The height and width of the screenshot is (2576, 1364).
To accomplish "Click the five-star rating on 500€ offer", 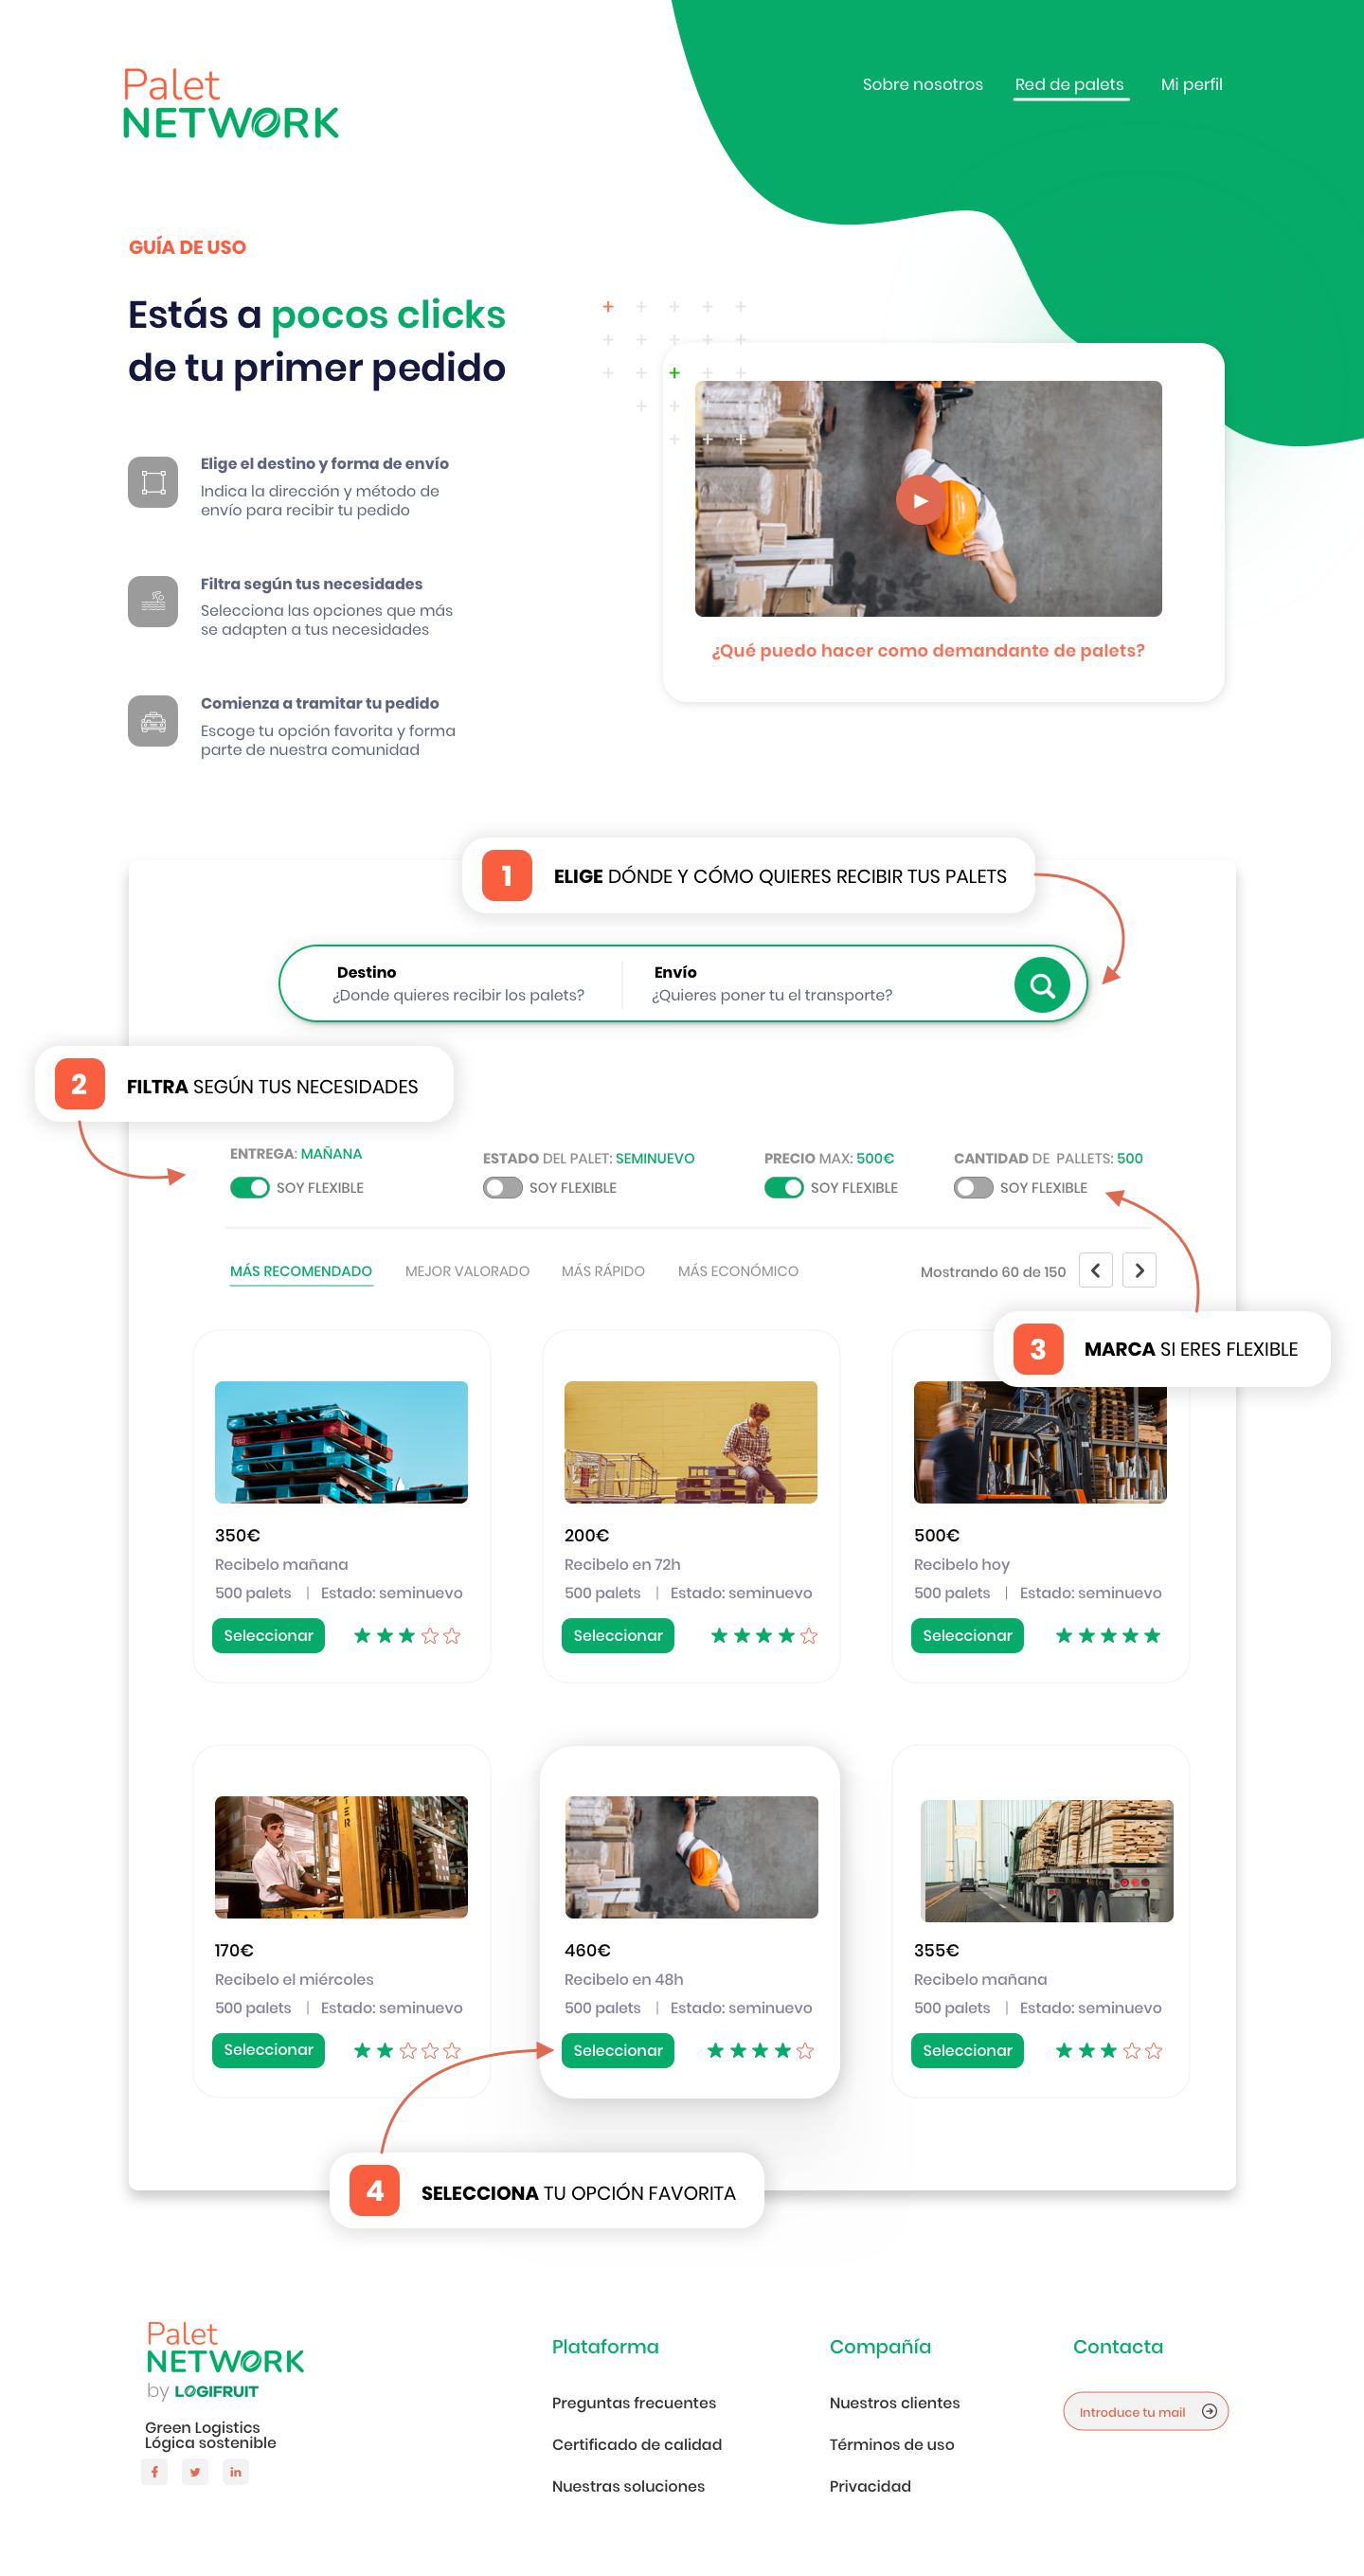I will 1107,1635.
